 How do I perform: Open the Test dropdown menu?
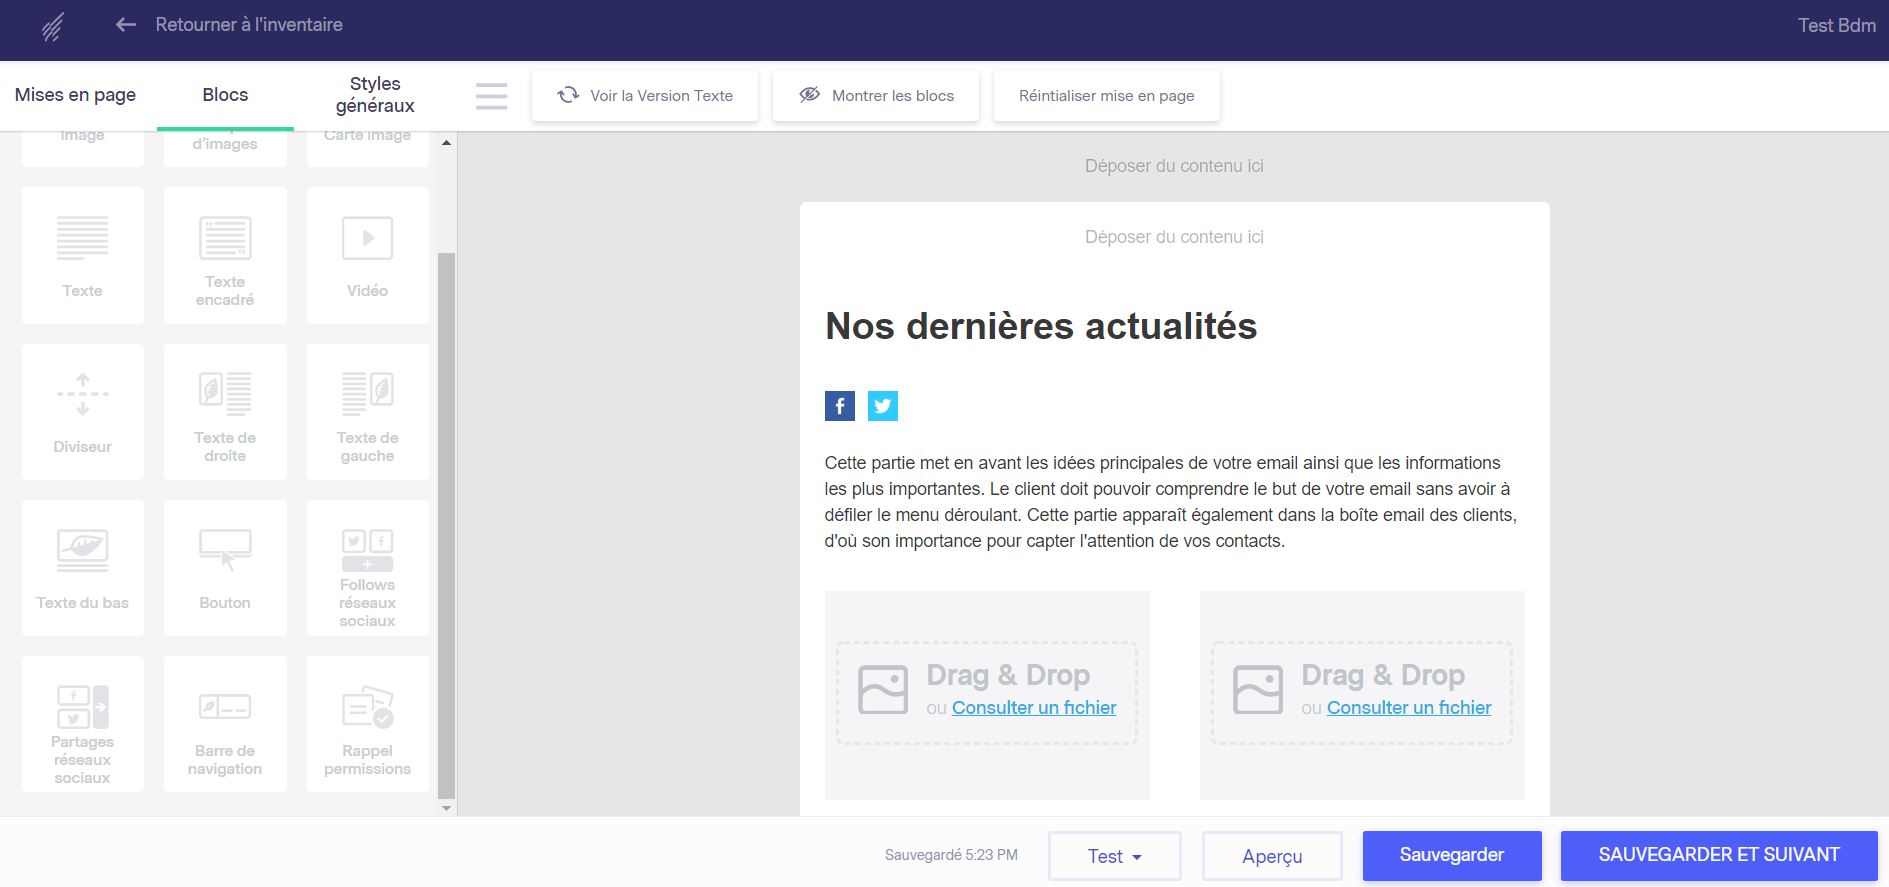pyautogui.click(x=1114, y=856)
